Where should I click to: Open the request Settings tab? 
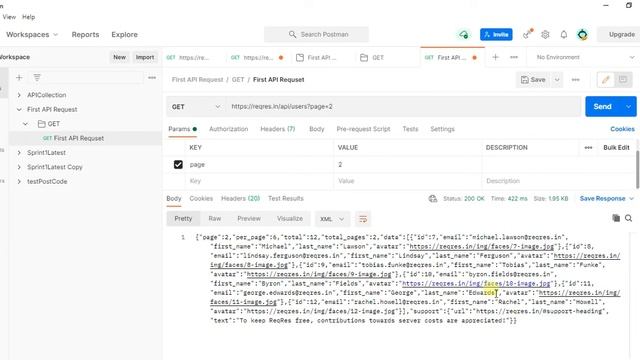[x=442, y=129]
